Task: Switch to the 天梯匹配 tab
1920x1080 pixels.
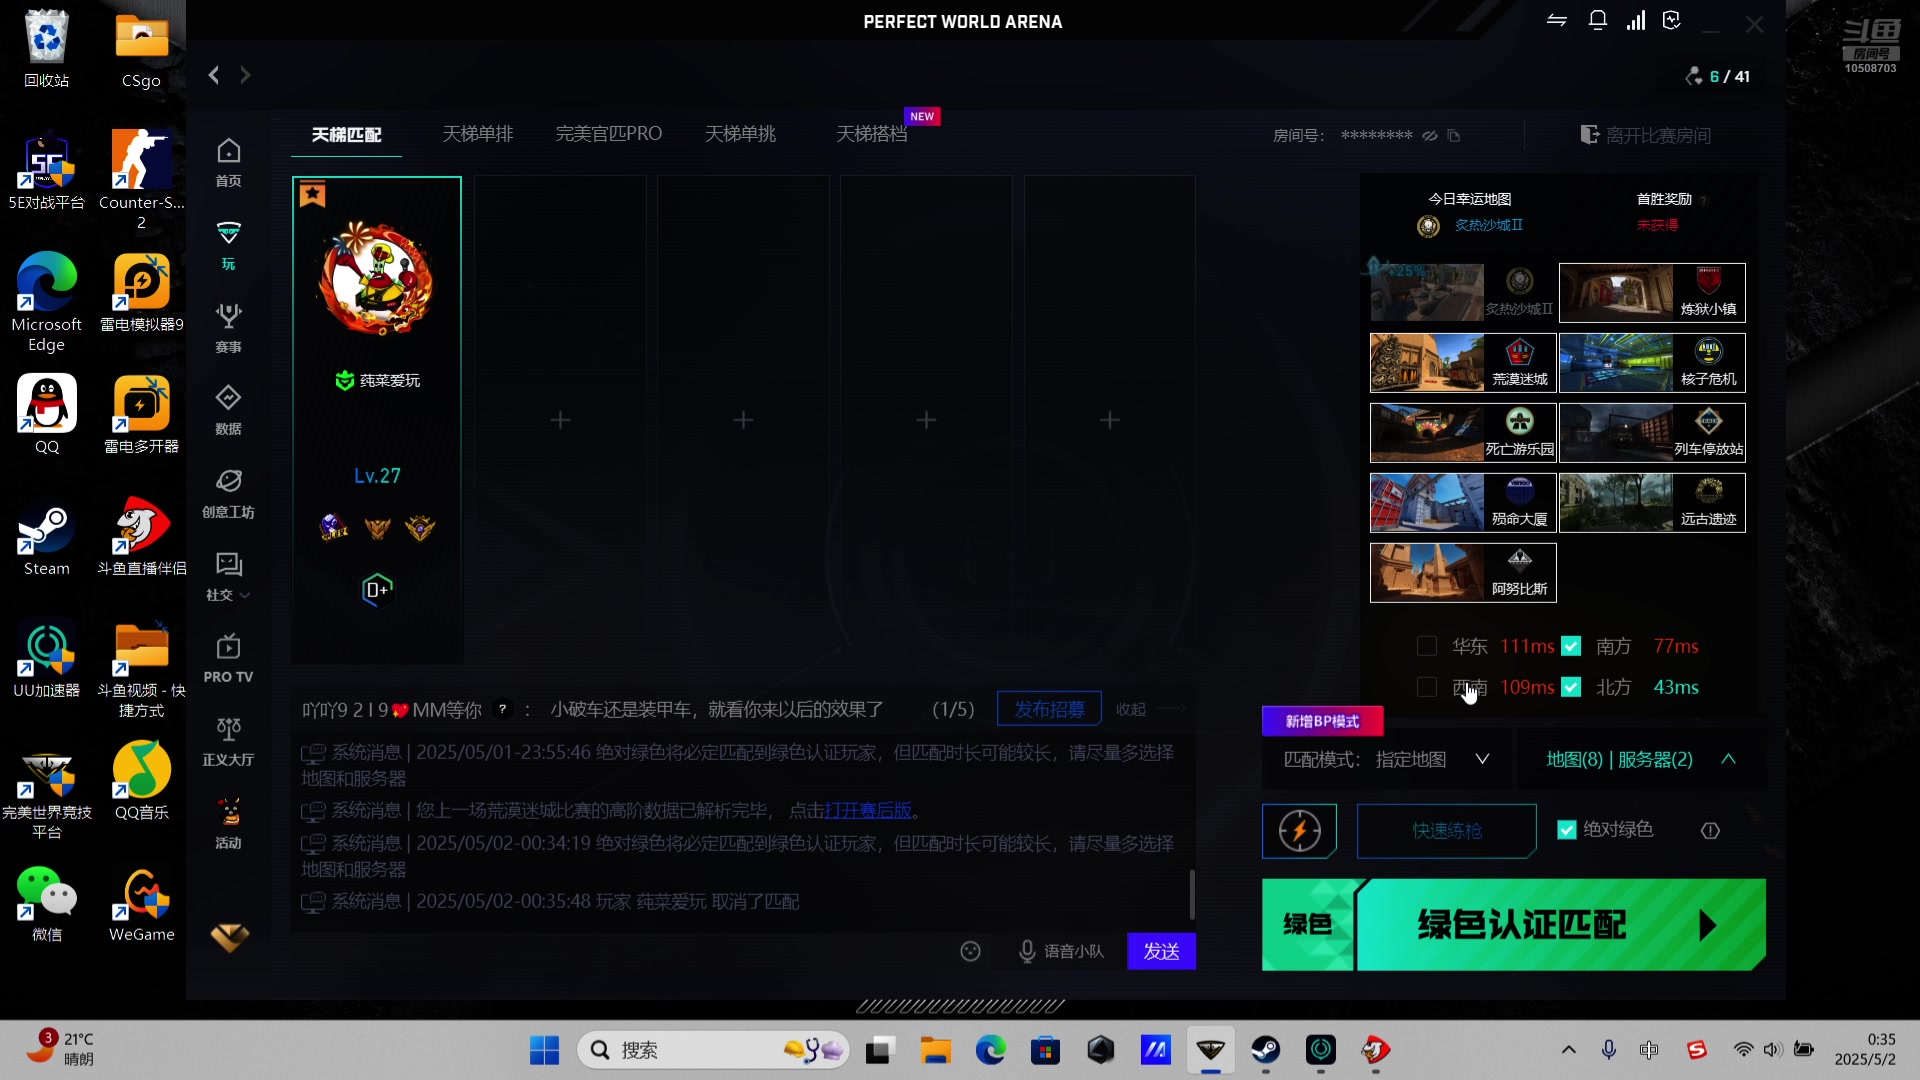Action: (346, 134)
